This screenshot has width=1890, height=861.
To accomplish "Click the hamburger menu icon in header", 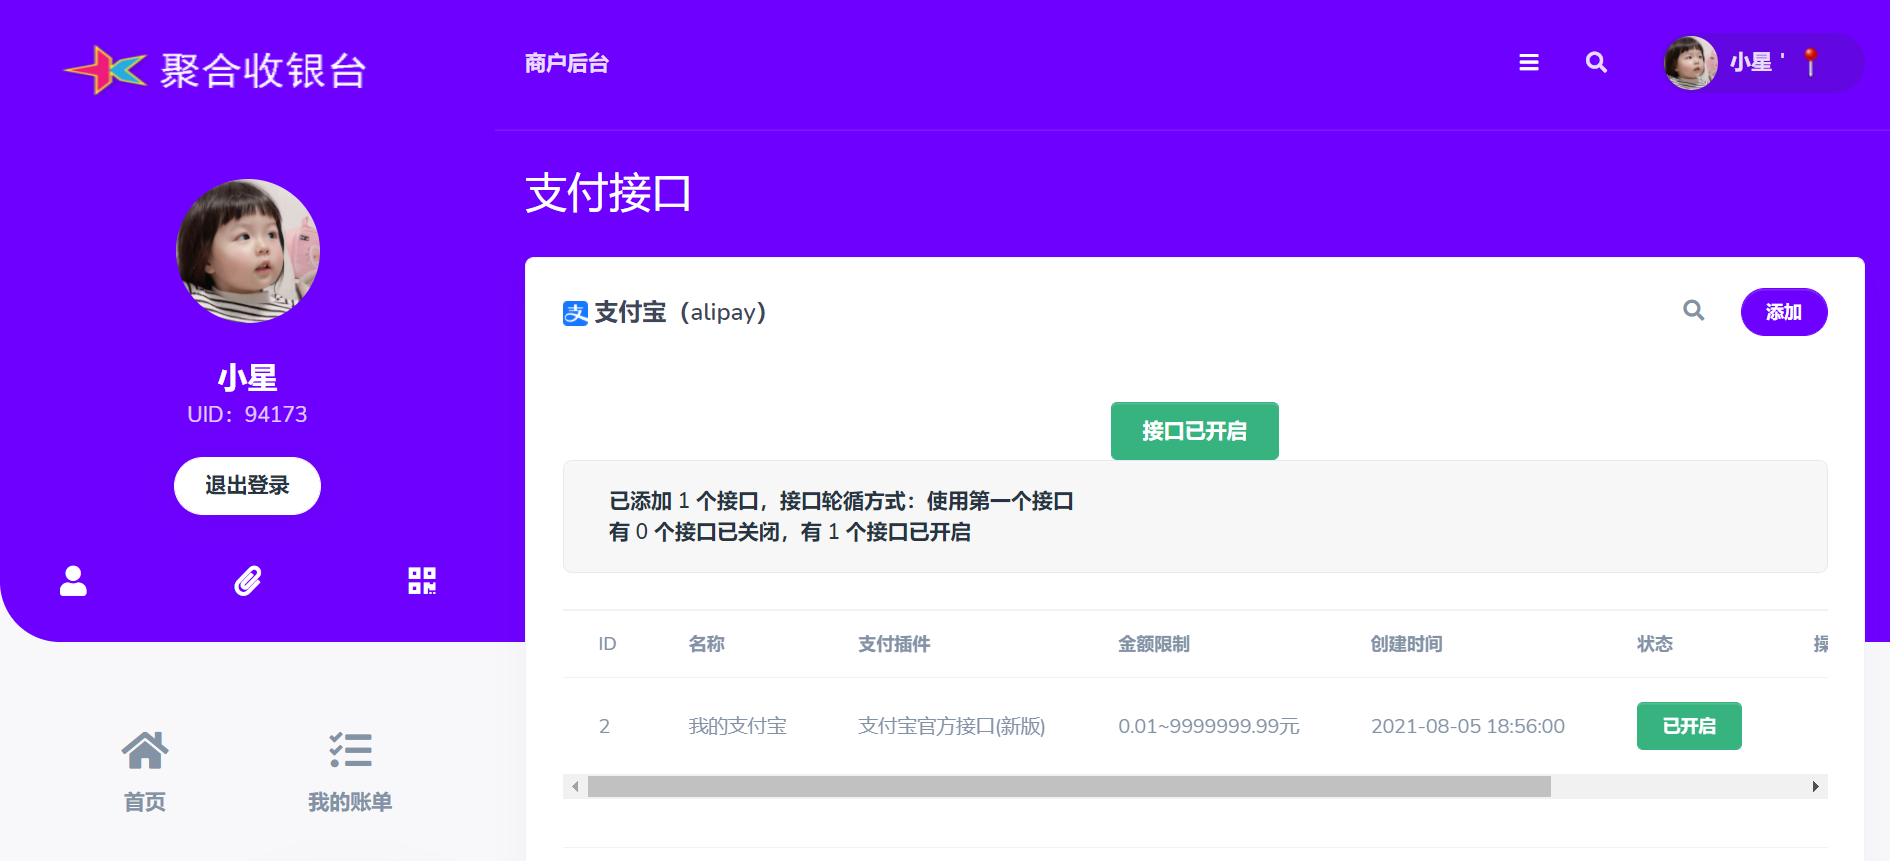I will tap(1528, 63).
